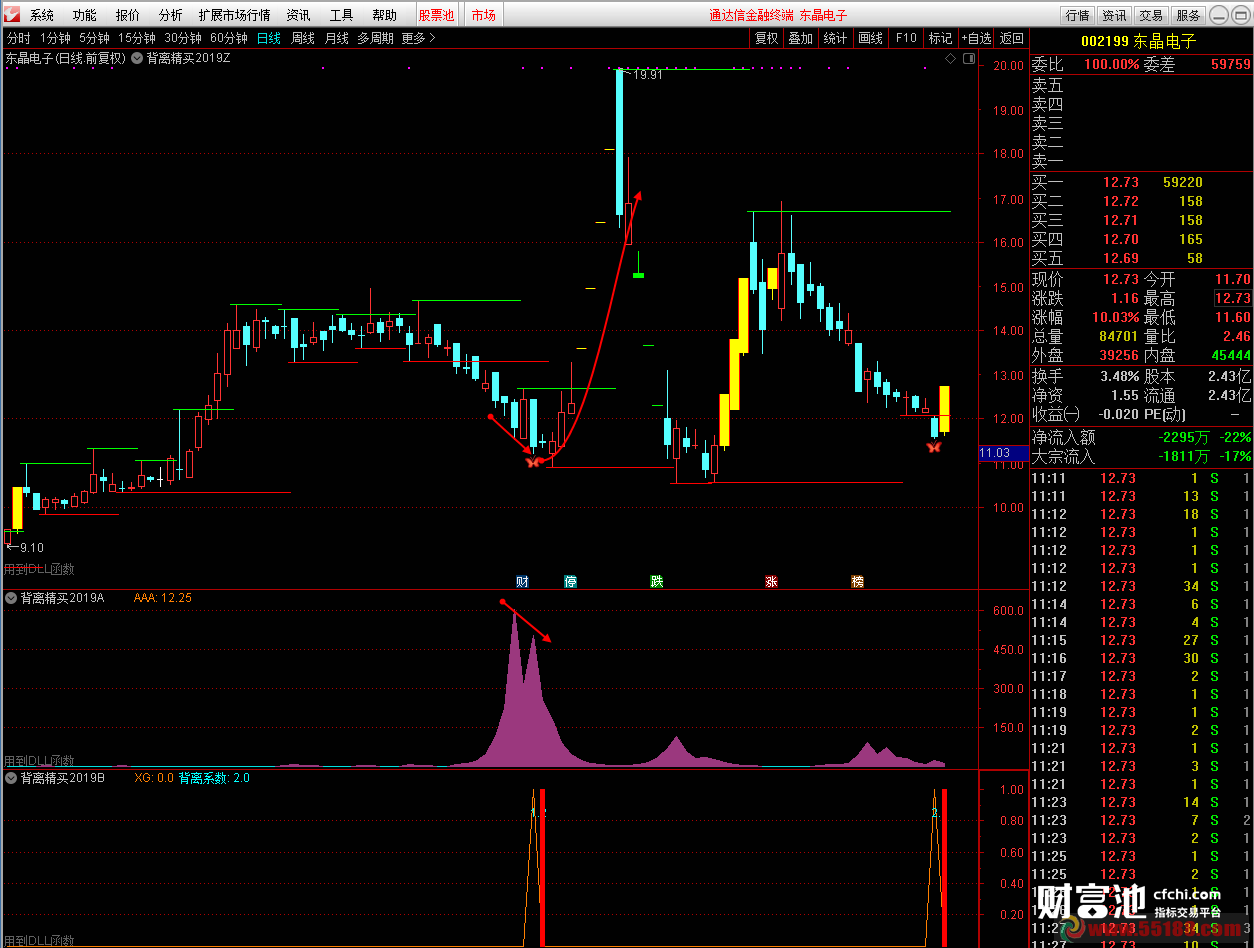Screen dimensions: 1254x948
Task: Click the 涨 info marker icon
Action: click(771, 581)
